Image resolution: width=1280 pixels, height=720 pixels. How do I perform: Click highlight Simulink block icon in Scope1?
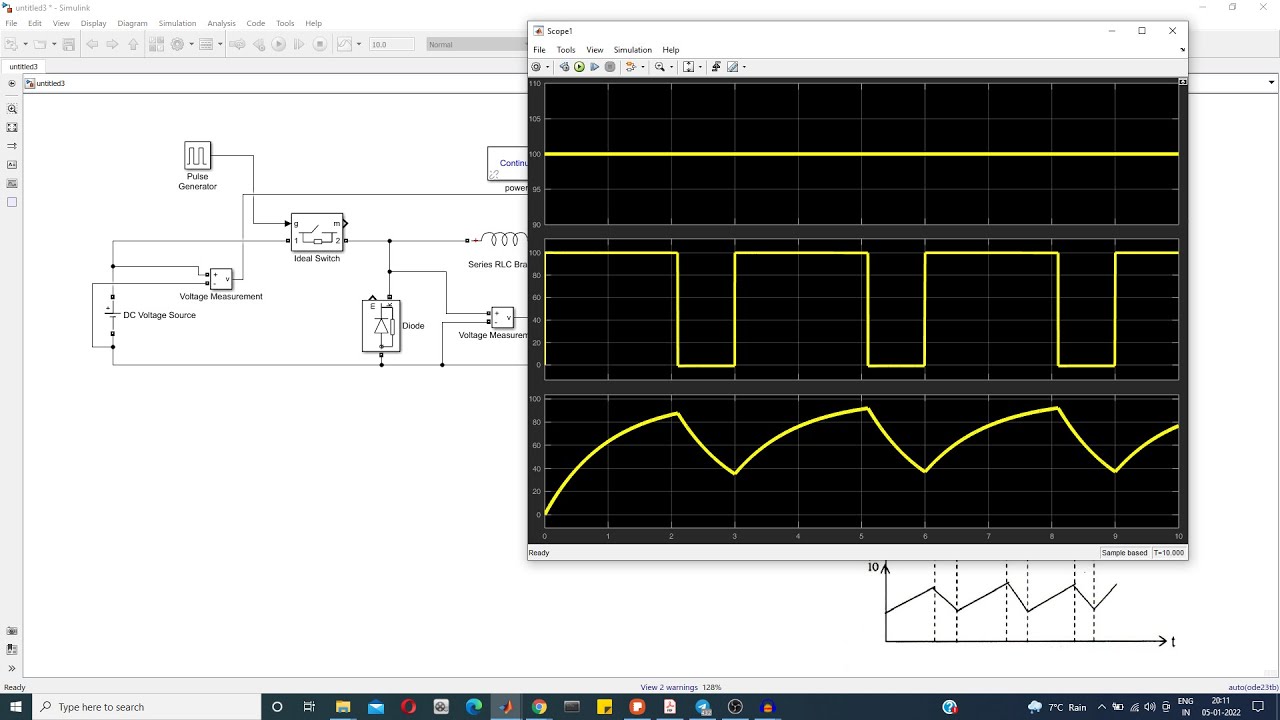pyautogui.click(x=630, y=67)
